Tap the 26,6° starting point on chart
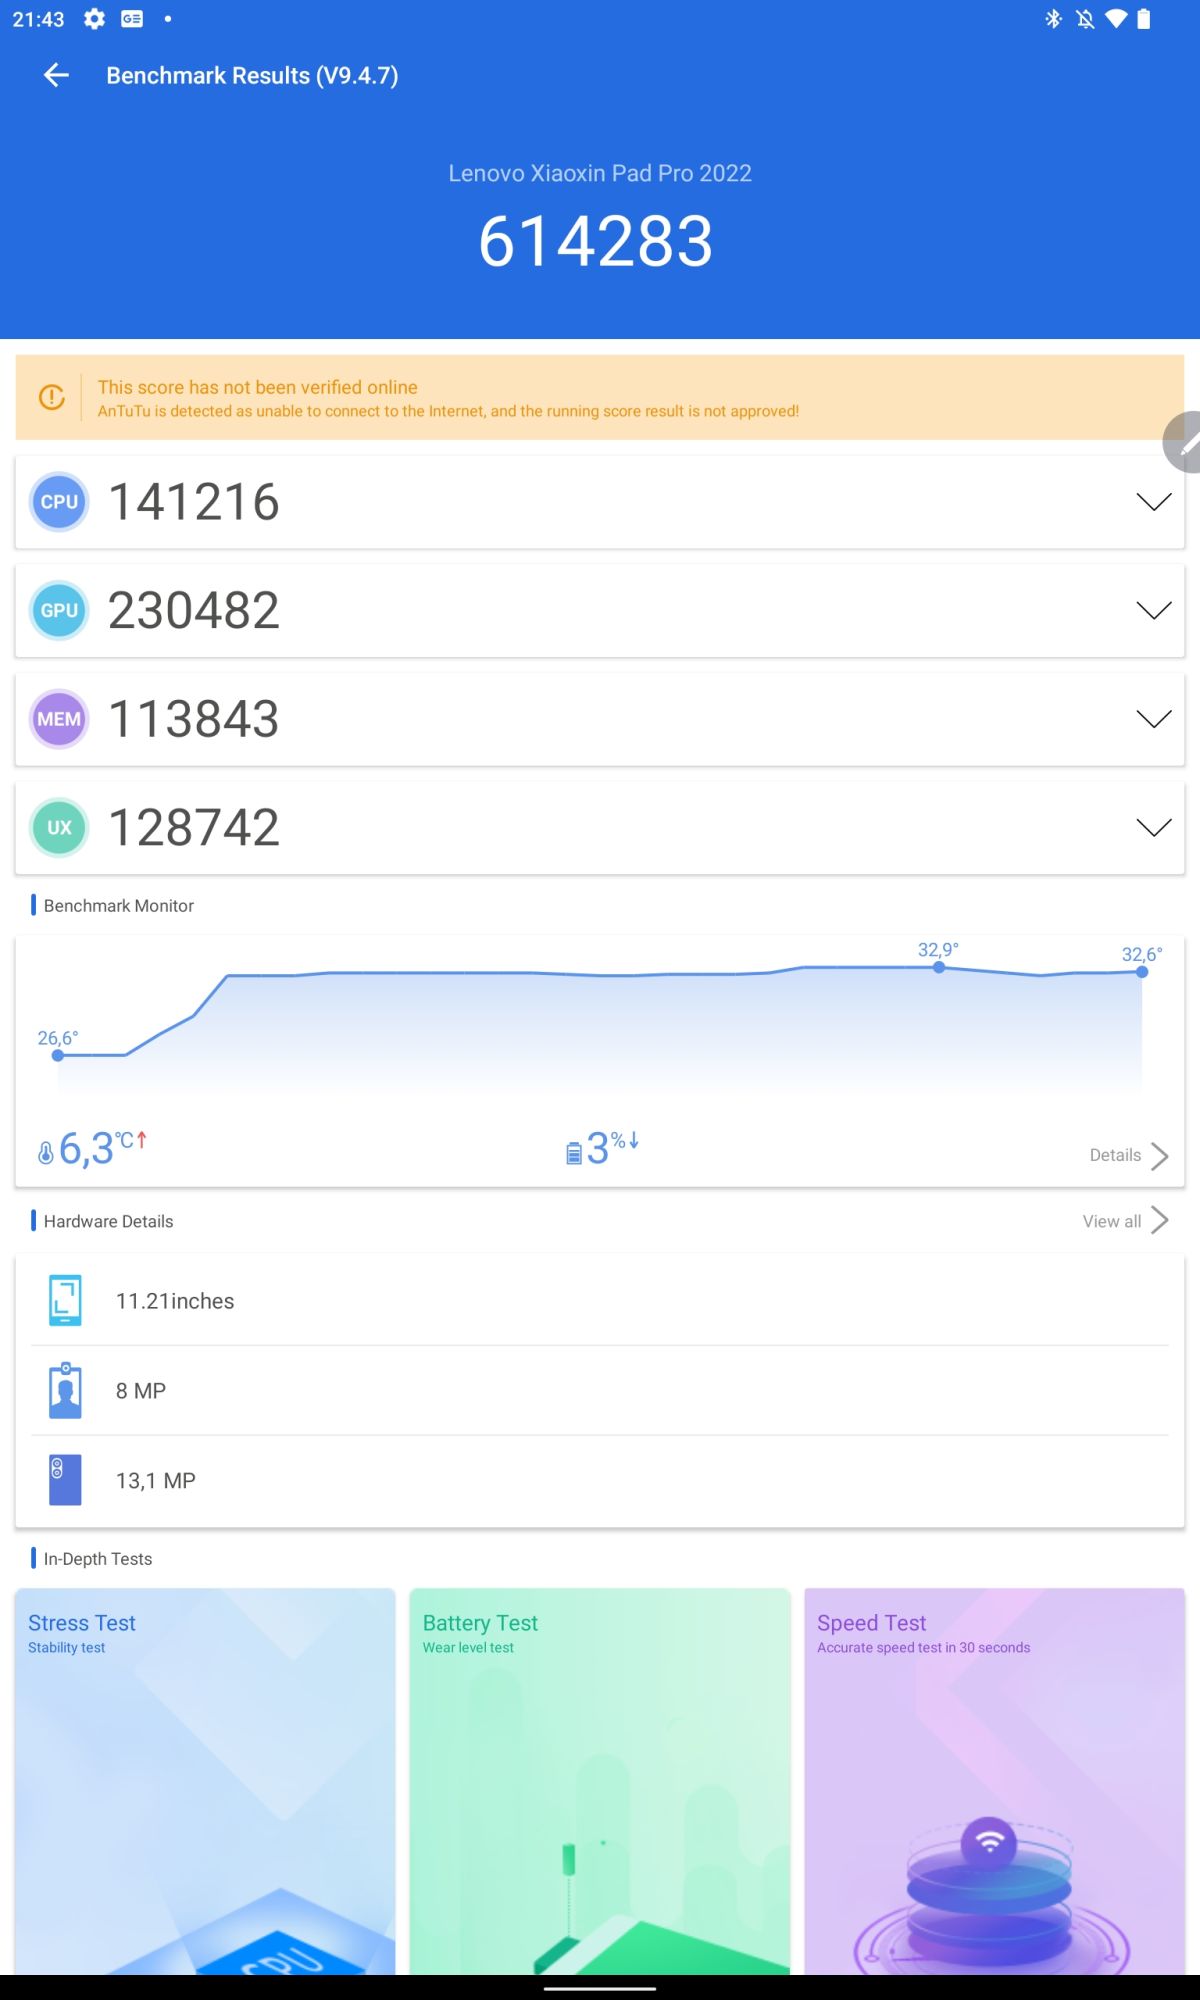1200x2000 pixels. tap(58, 1055)
